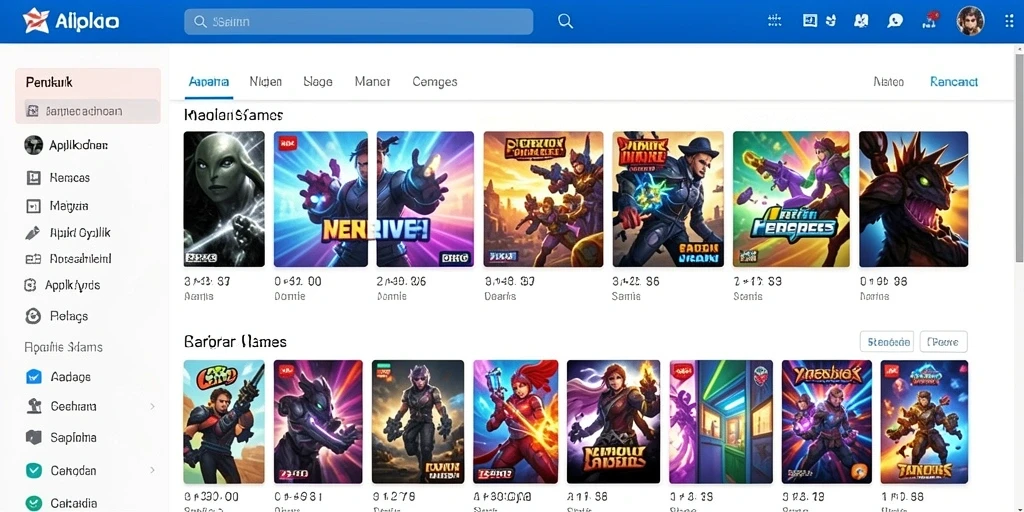Click the Steocode button

tap(886, 342)
